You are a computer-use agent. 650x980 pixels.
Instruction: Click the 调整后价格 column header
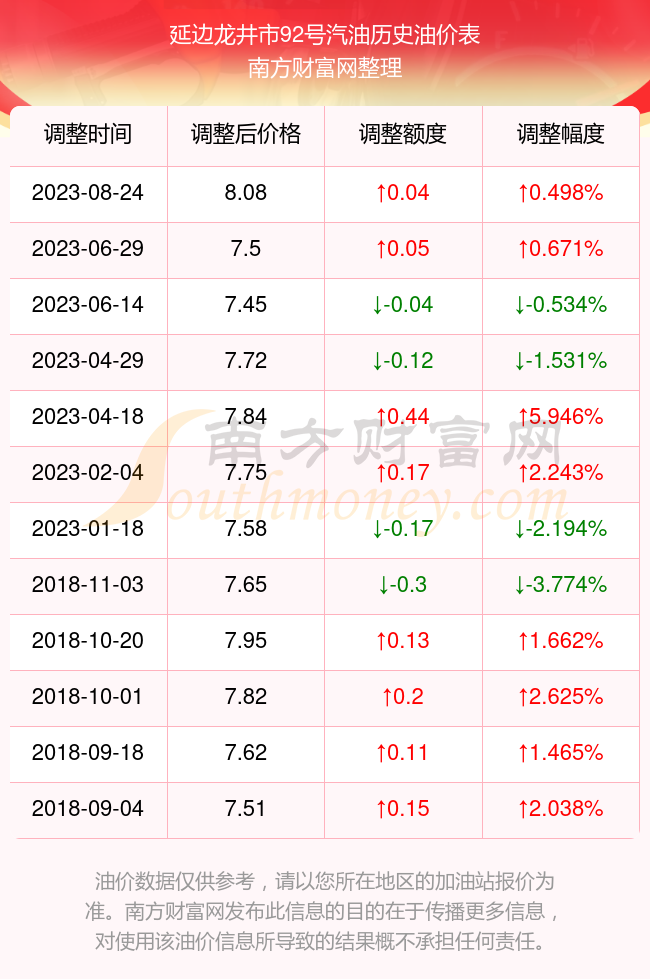(246, 134)
